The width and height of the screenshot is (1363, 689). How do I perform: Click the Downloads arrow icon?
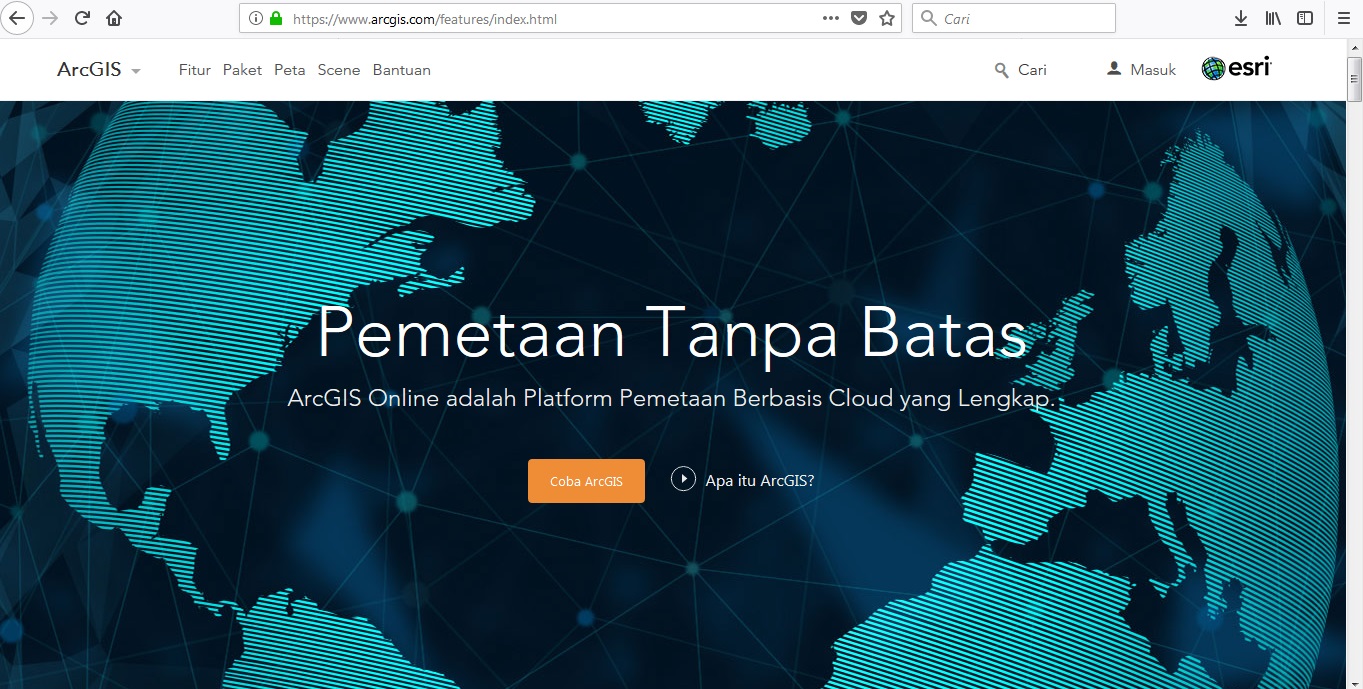(1240, 18)
